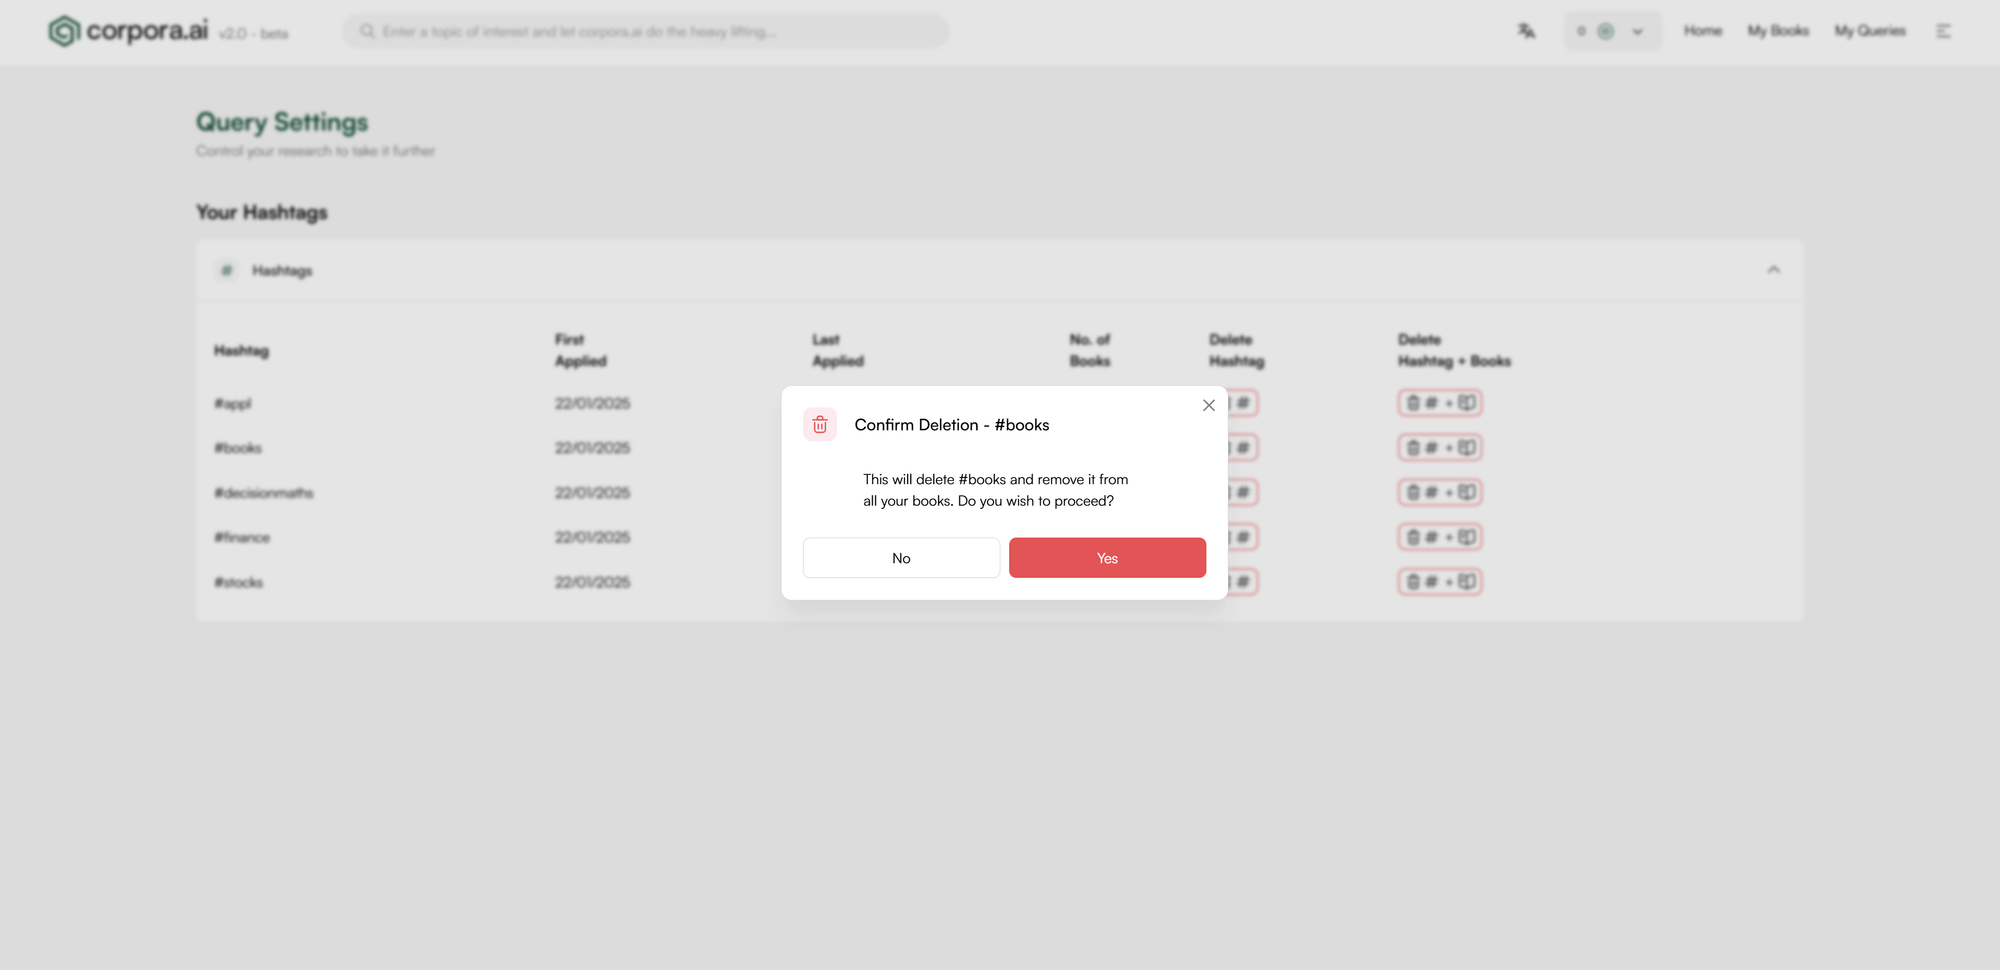
Task: Delete hashtag and books for #stocks
Action: point(1440,582)
